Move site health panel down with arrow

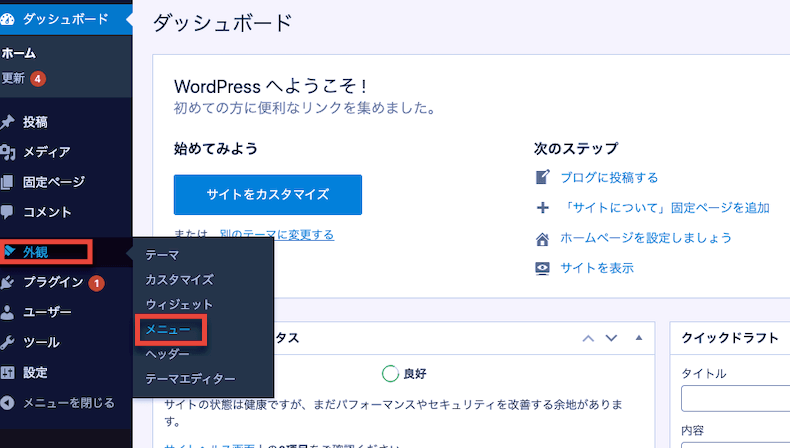tap(611, 338)
